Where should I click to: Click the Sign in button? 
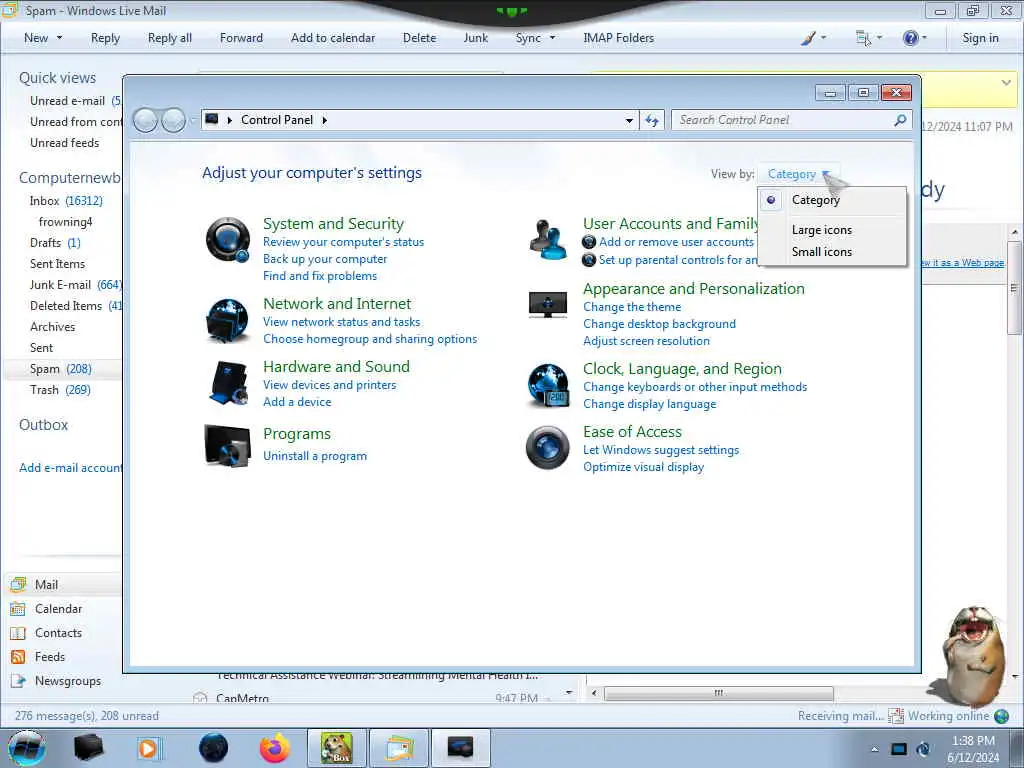tap(980, 38)
